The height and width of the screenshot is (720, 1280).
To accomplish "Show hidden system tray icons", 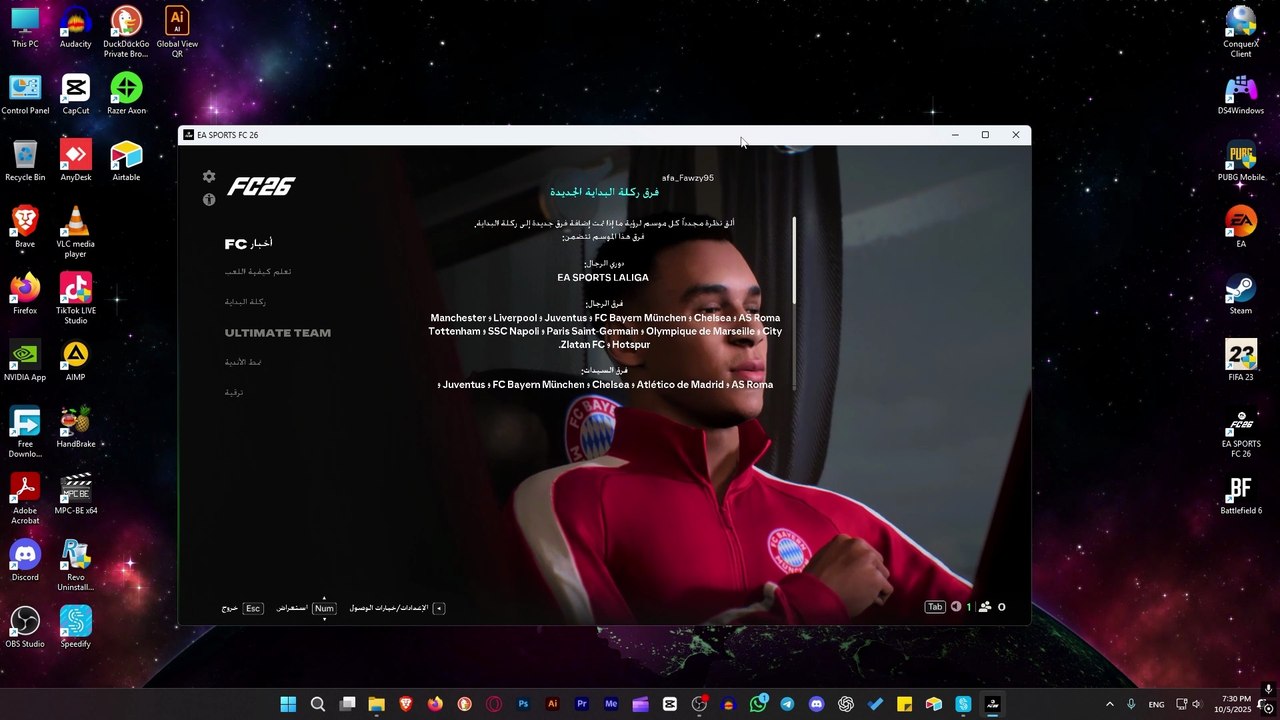I will tap(1109, 704).
